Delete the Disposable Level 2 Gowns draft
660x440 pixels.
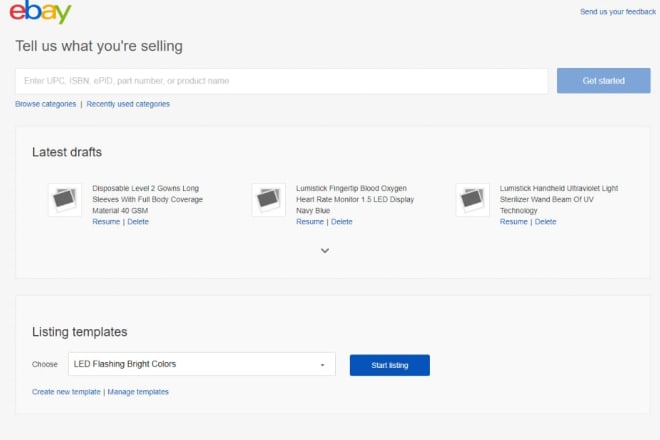click(x=138, y=221)
